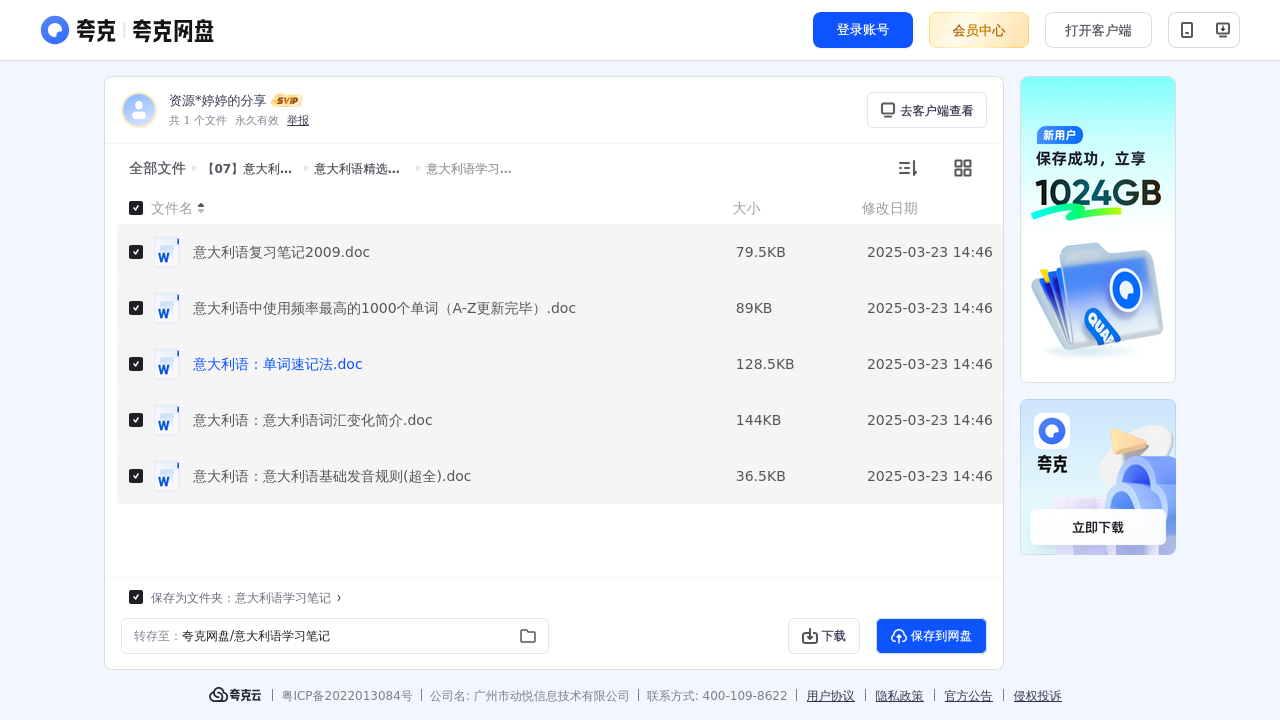Image resolution: width=1280 pixels, height=720 pixels.
Task: Click Word icon of 单词速记法.doc
Action: 167,364
